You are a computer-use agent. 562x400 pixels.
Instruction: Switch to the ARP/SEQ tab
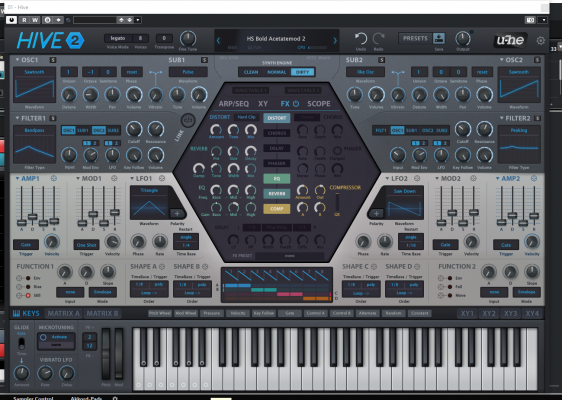pyautogui.click(x=234, y=104)
